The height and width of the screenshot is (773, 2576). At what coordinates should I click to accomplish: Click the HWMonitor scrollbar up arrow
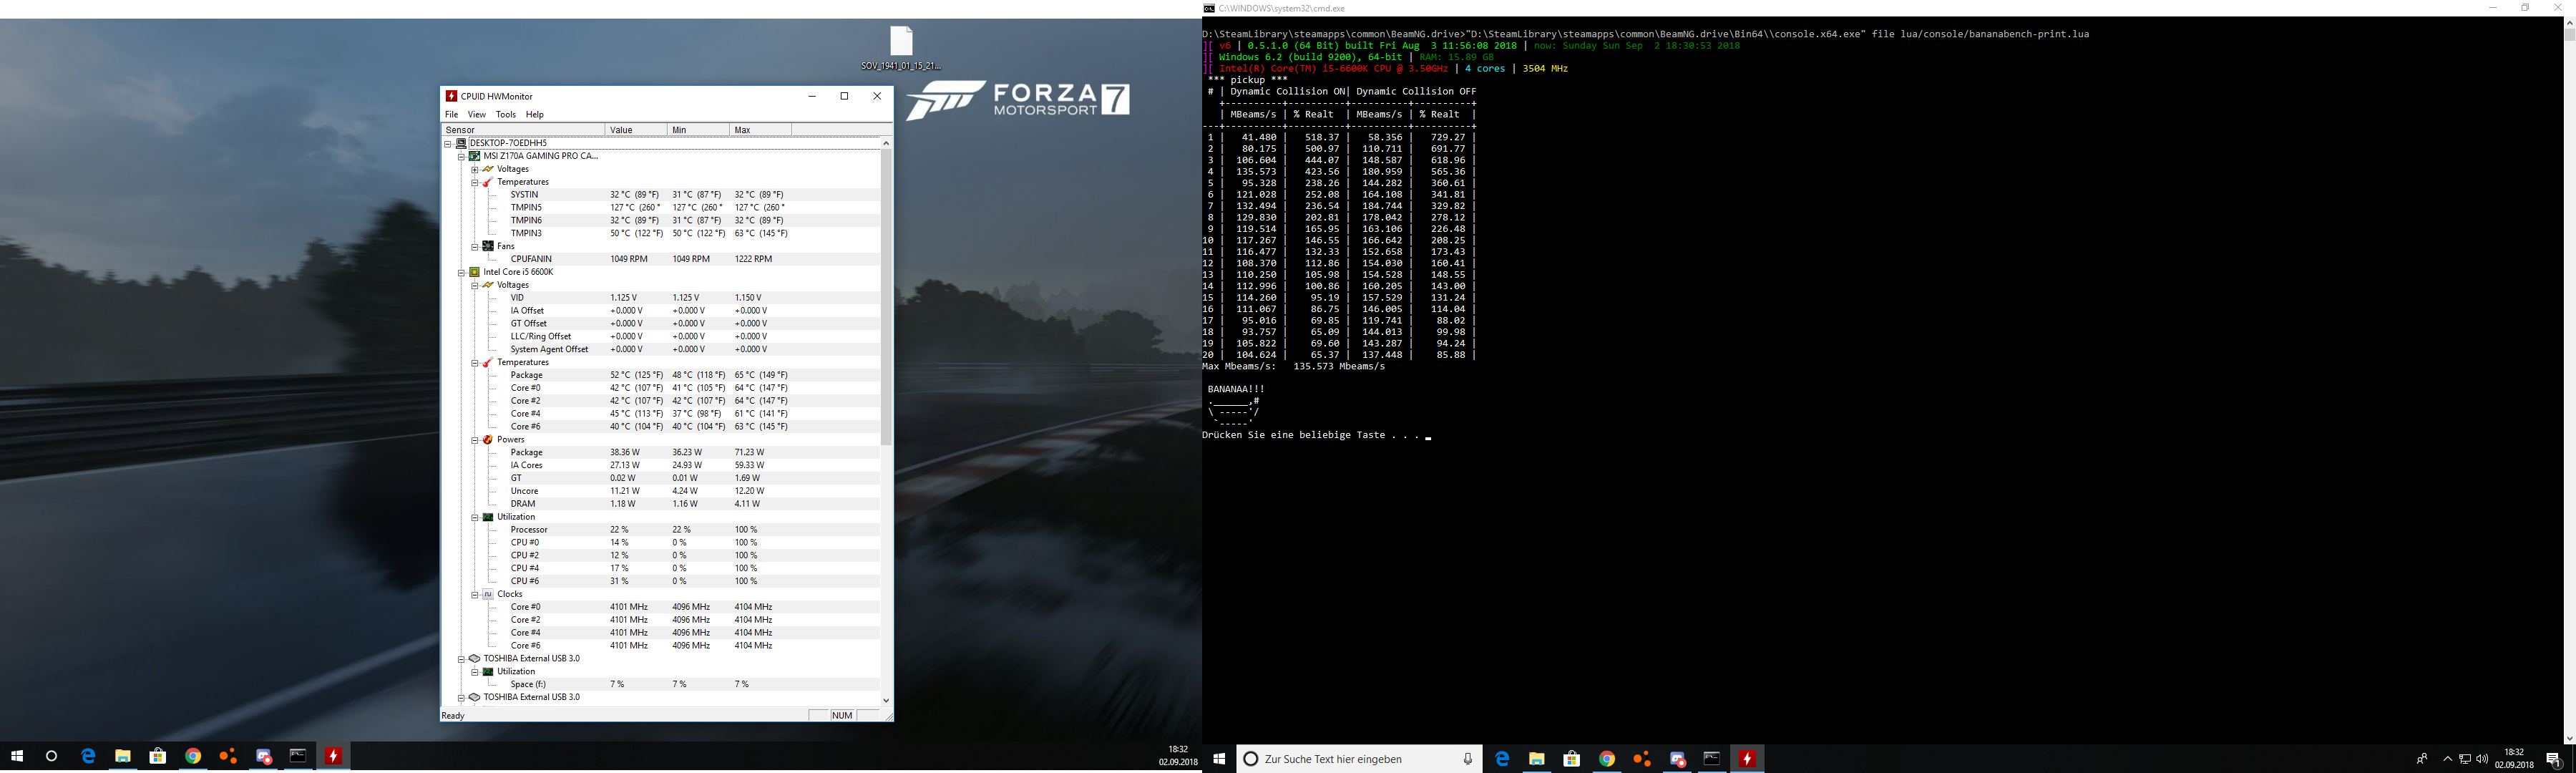[886, 144]
